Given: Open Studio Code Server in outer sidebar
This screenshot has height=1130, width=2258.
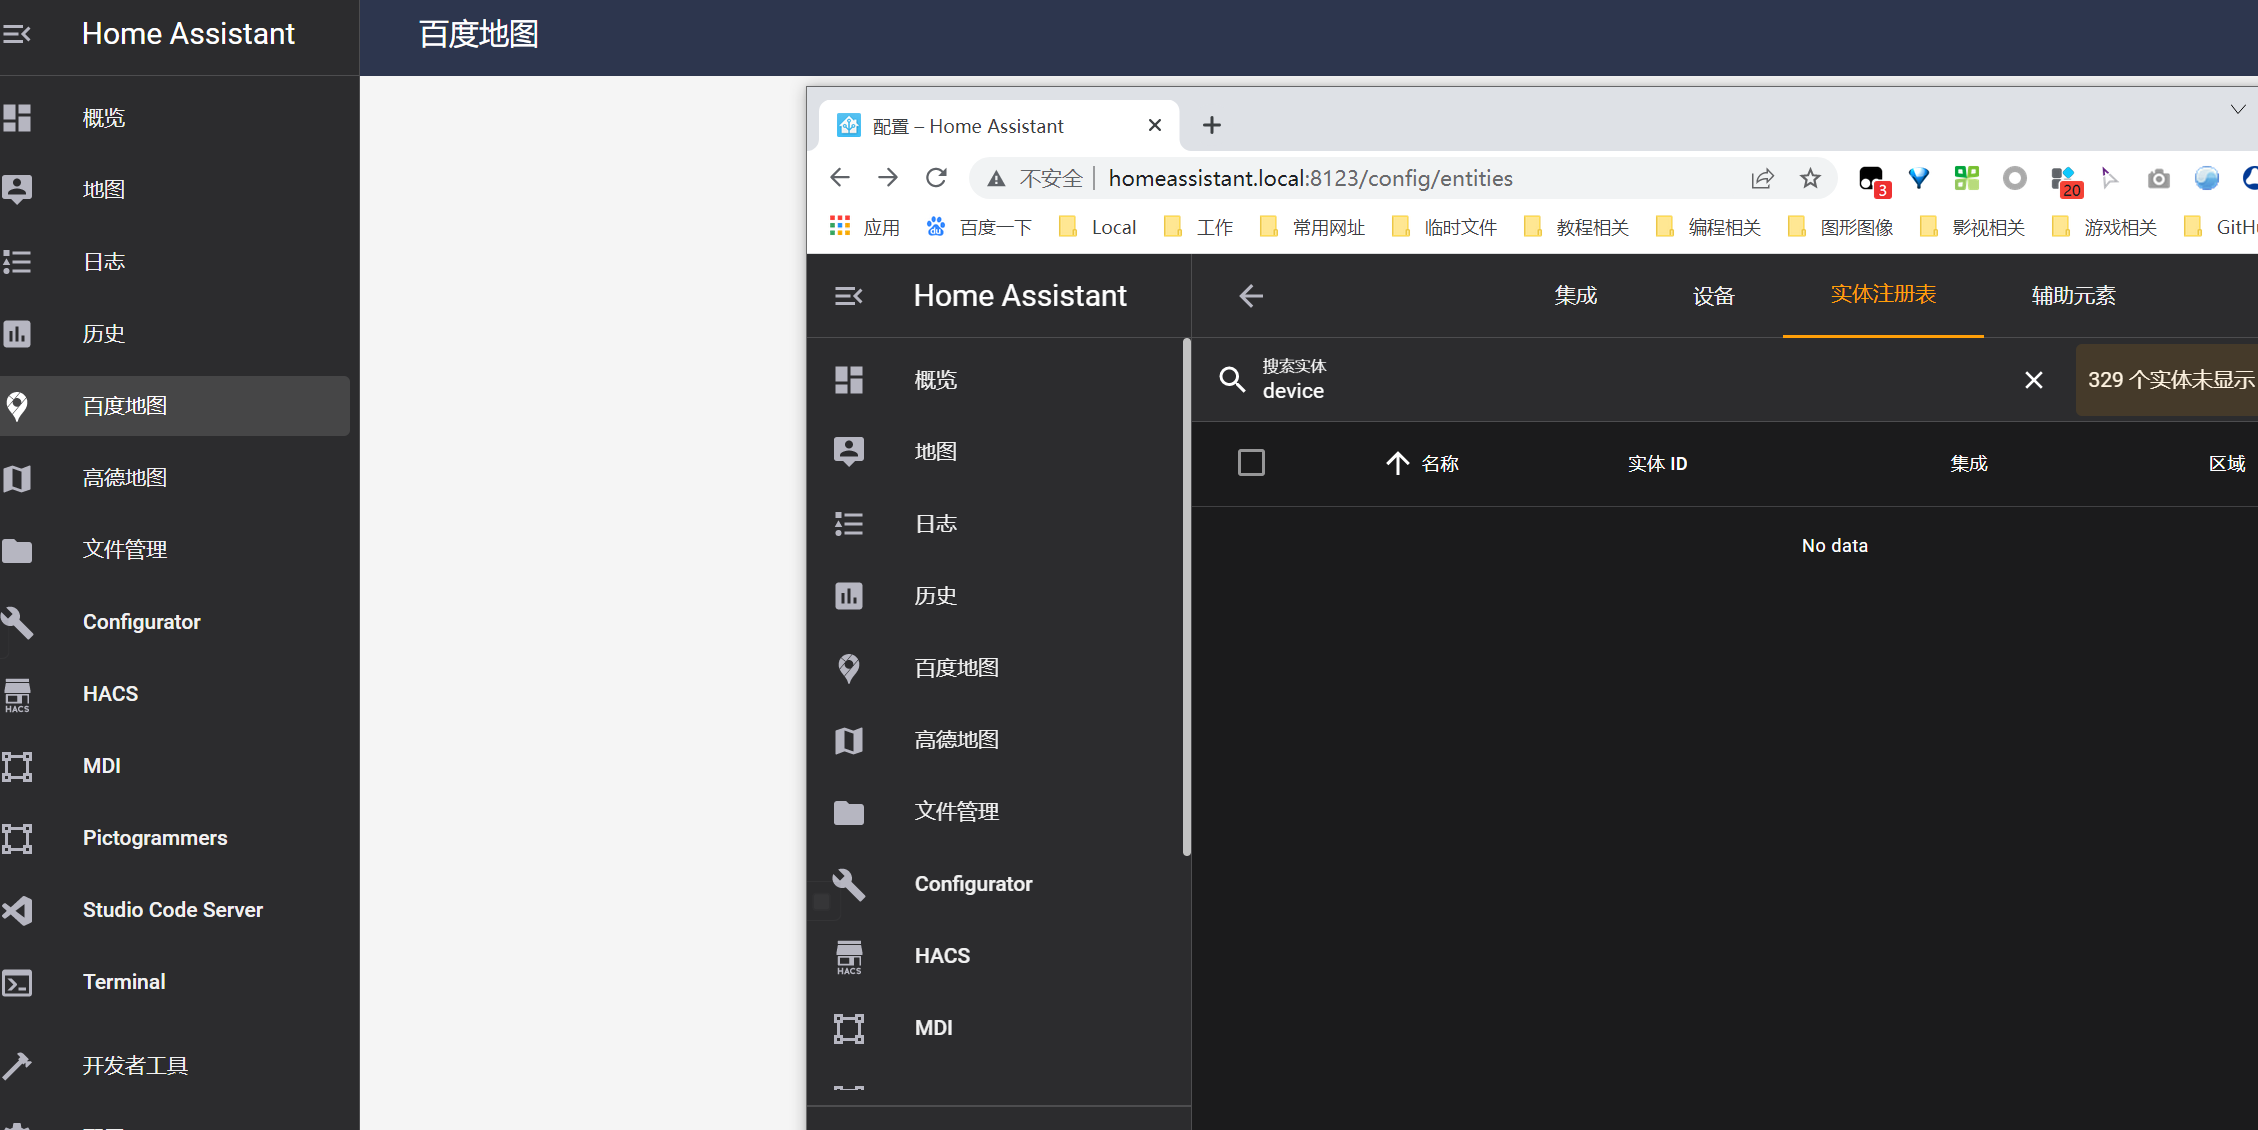Looking at the screenshot, I should point(175,910).
